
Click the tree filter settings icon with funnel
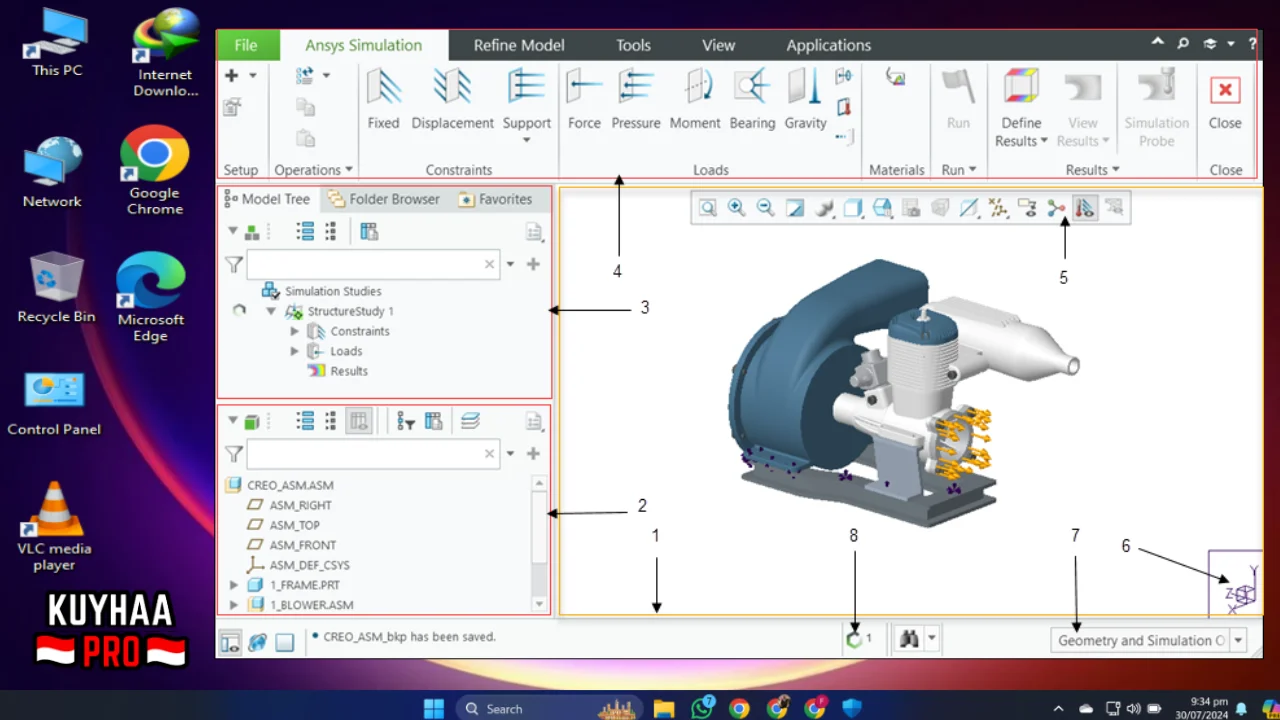(x=405, y=422)
